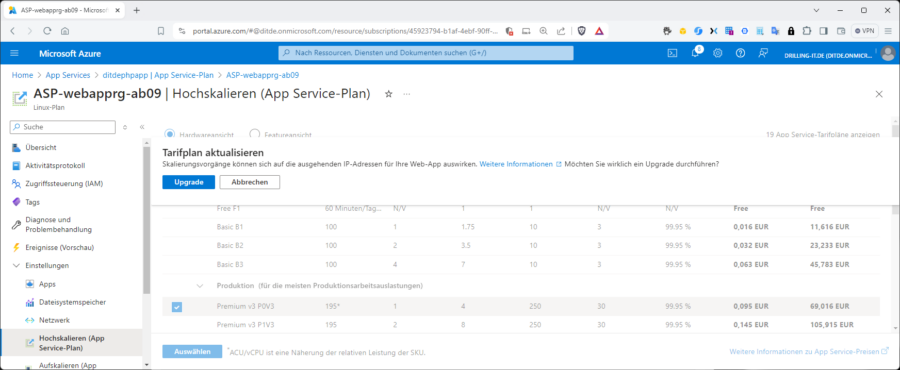Open the more options ellipsis beside title
This screenshot has width=900, height=370.
tap(407, 94)
